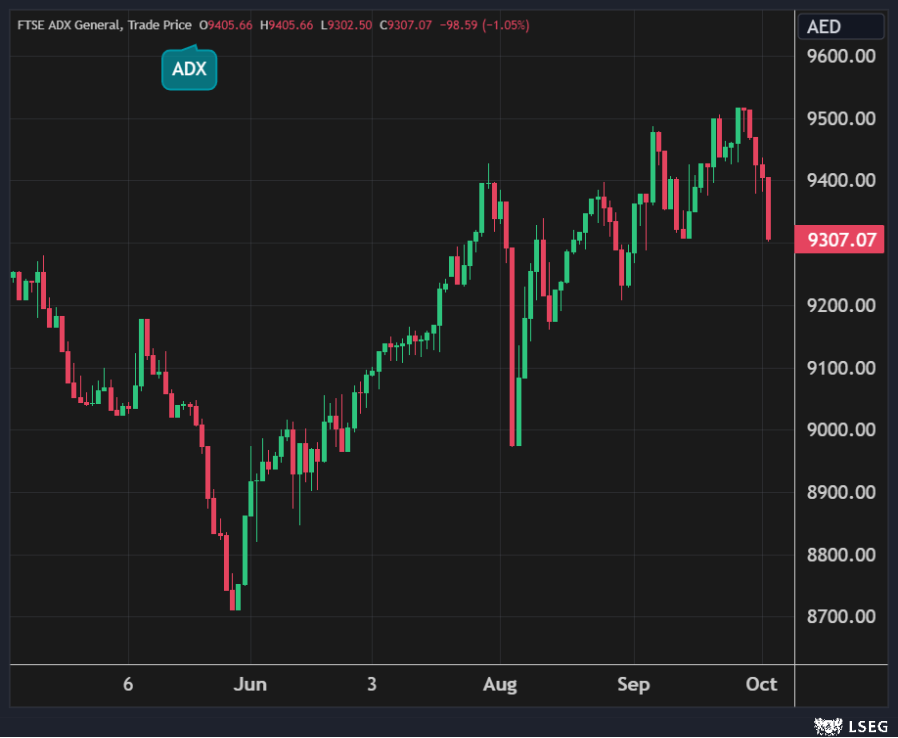Click the Aug label on time axis
898x738 pixels.
[500, 685]
